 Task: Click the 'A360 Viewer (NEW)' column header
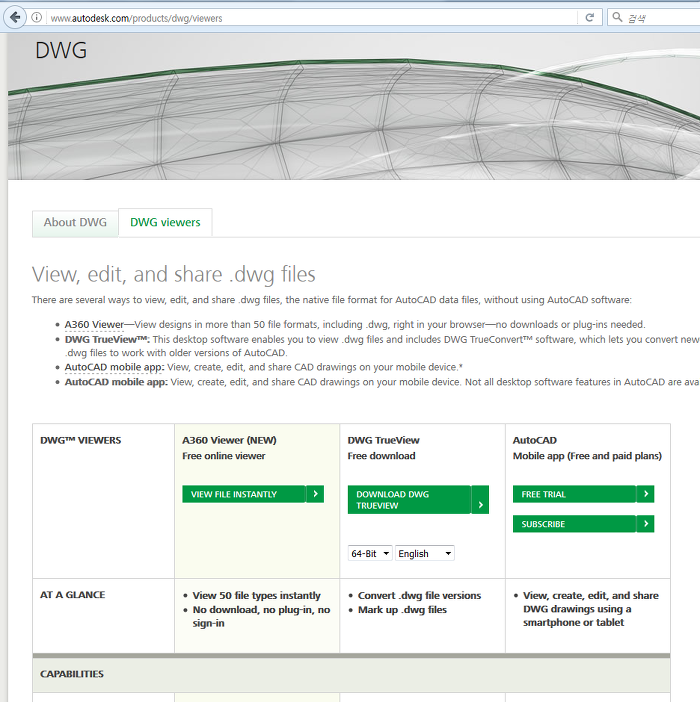[229, 440]
